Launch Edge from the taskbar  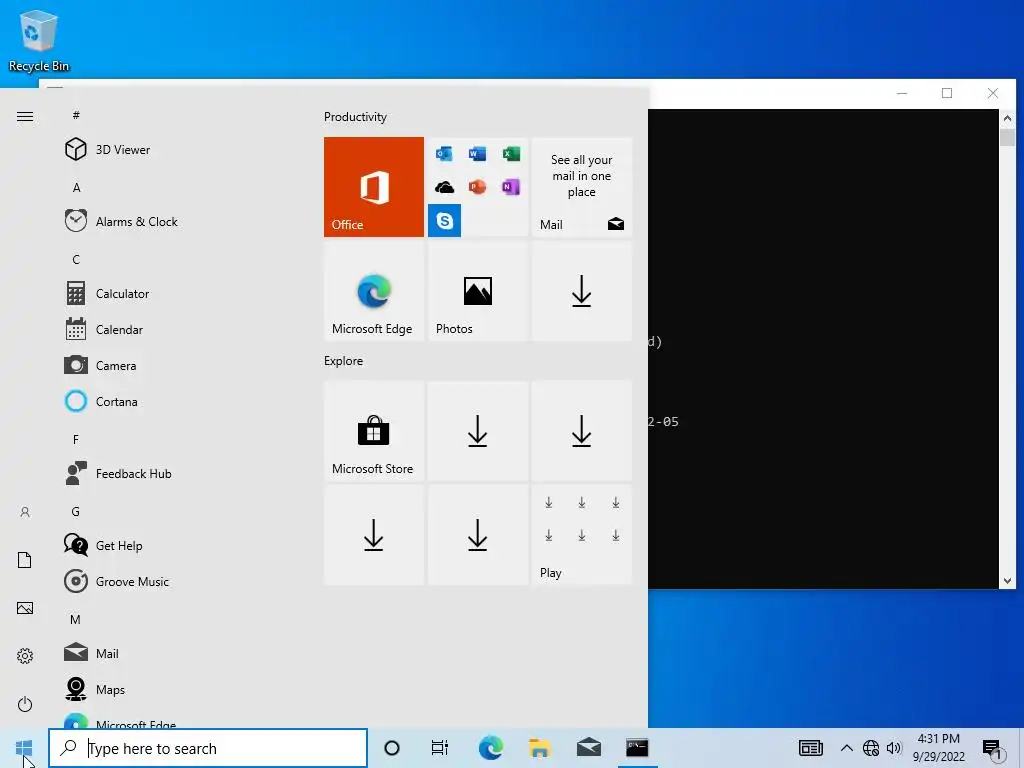(490, 748)
